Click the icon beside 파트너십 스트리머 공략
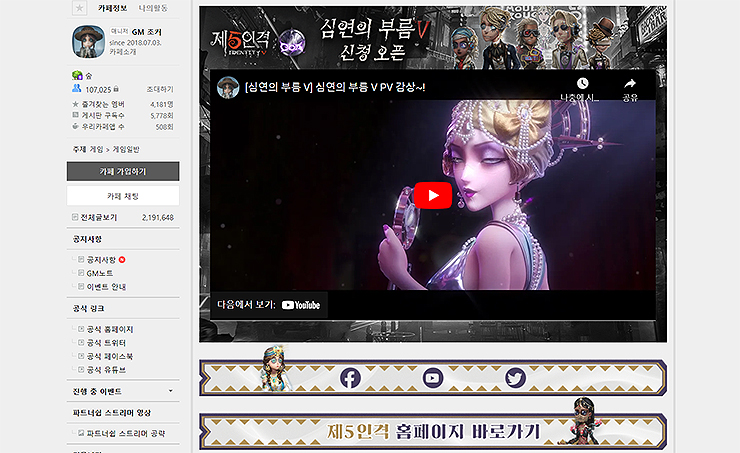 (81, 433)
